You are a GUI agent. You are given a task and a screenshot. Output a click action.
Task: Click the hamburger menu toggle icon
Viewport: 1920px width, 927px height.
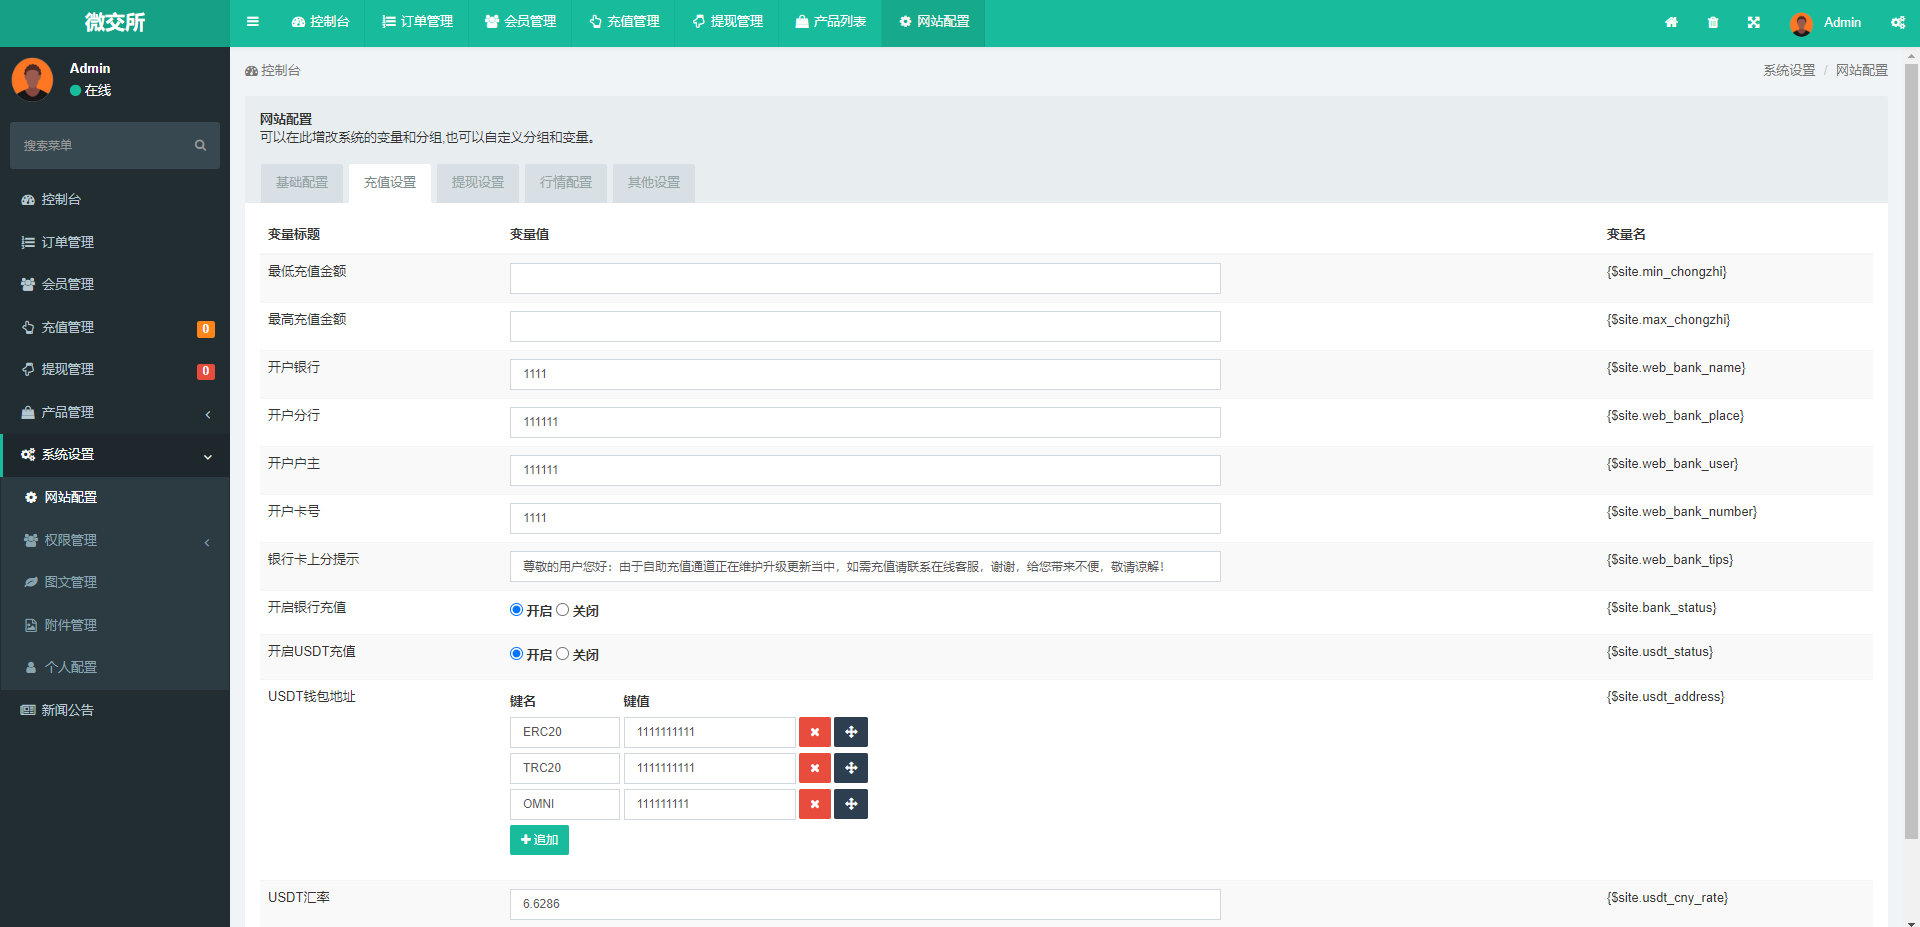click(x=253, y=22)
